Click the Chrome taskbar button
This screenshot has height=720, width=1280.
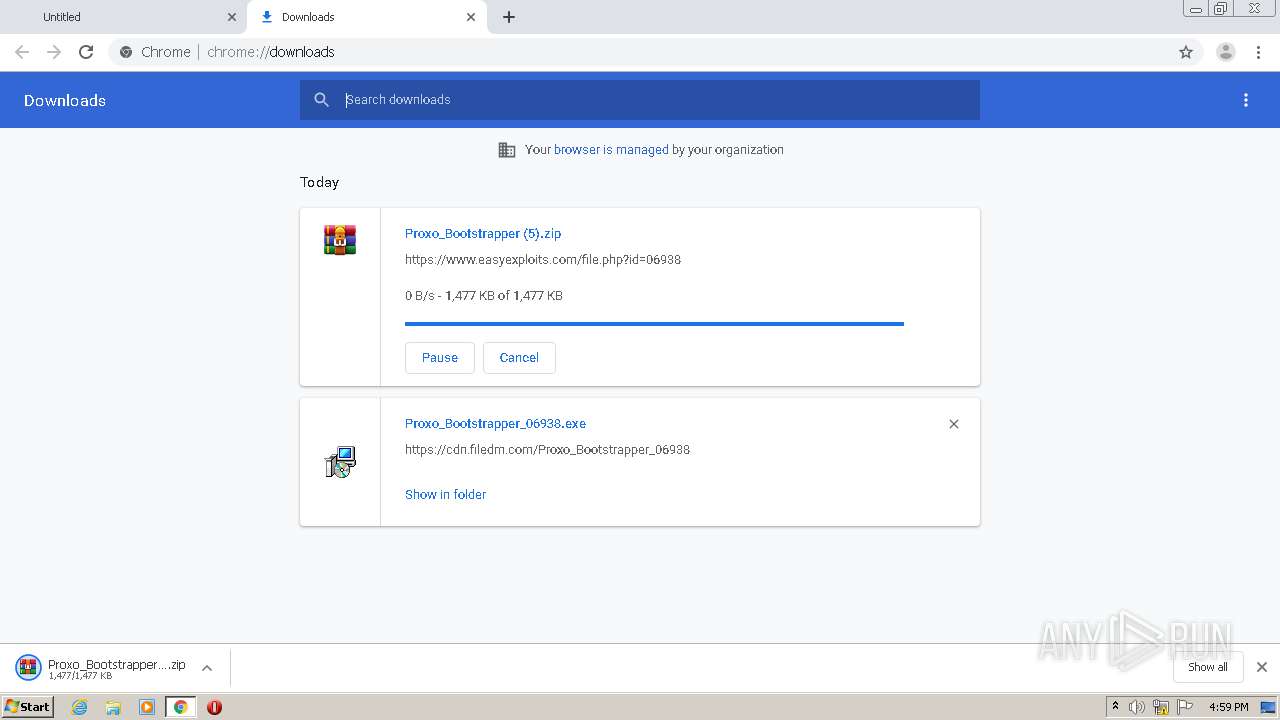[180, 707]
